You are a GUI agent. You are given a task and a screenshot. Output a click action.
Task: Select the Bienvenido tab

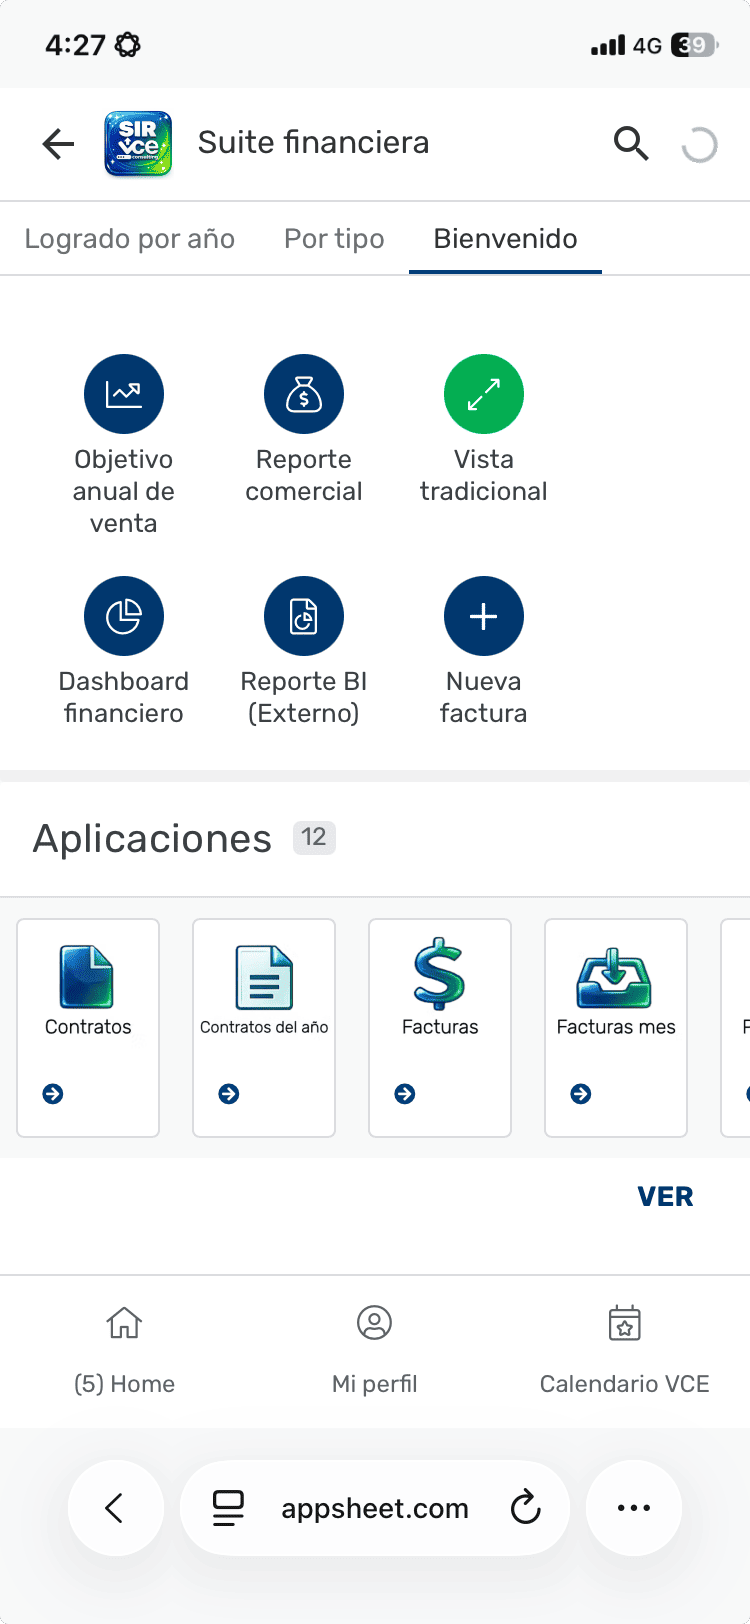click(505, 239)
